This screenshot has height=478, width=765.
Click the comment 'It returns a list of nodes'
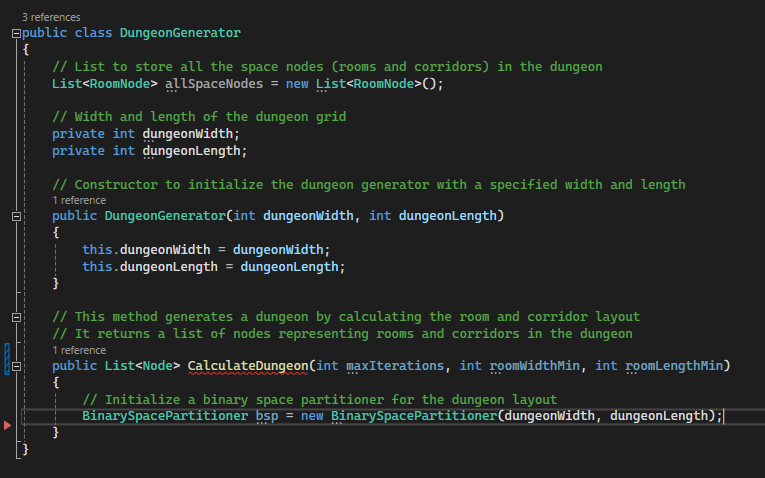click(342, 334)
